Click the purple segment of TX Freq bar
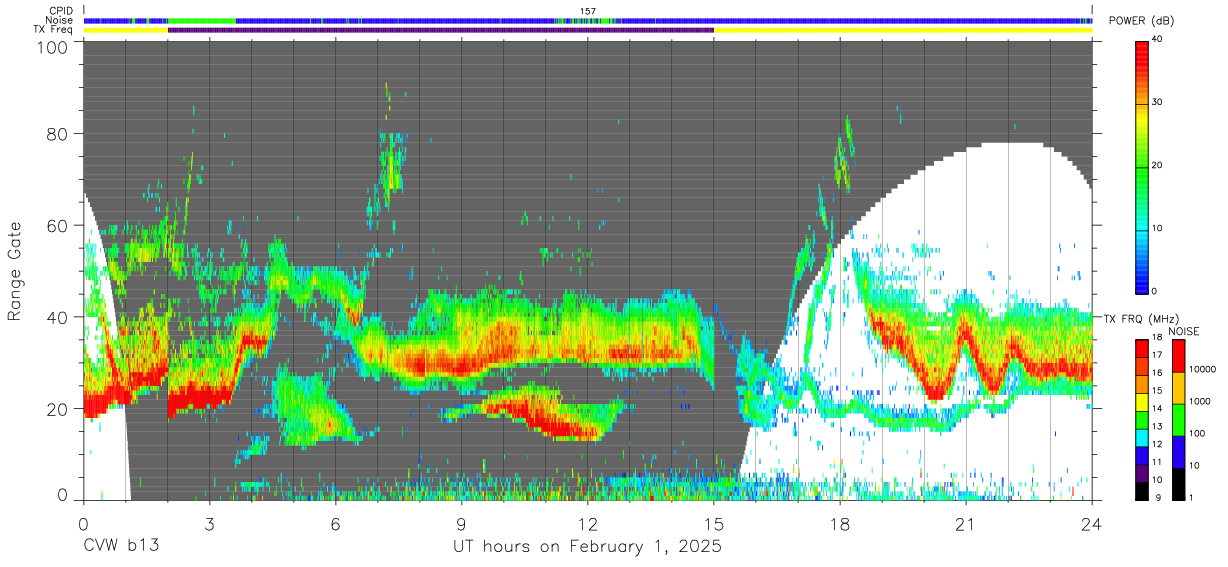Image resolution: width=1228 pixels, height=567 pixels. point(441,30)
